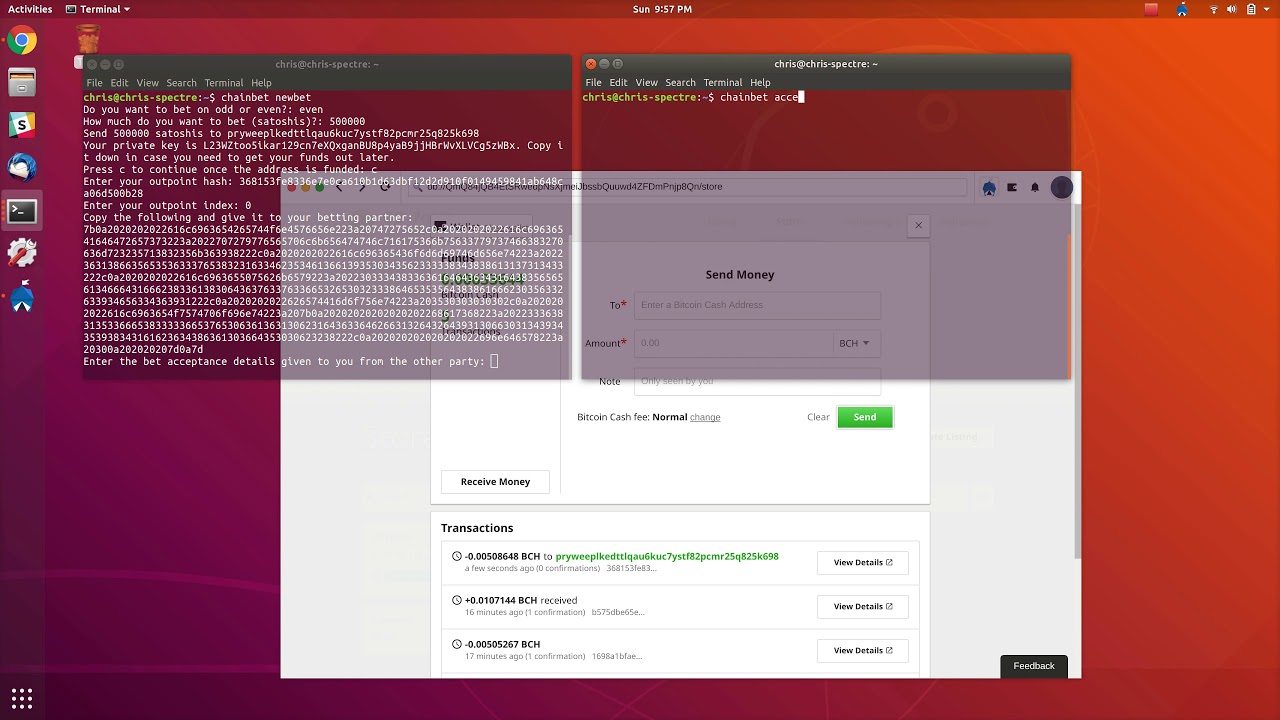Screen dimensions: 1280x720
Task: Focus the Amount input field
Action: (734, 343)
